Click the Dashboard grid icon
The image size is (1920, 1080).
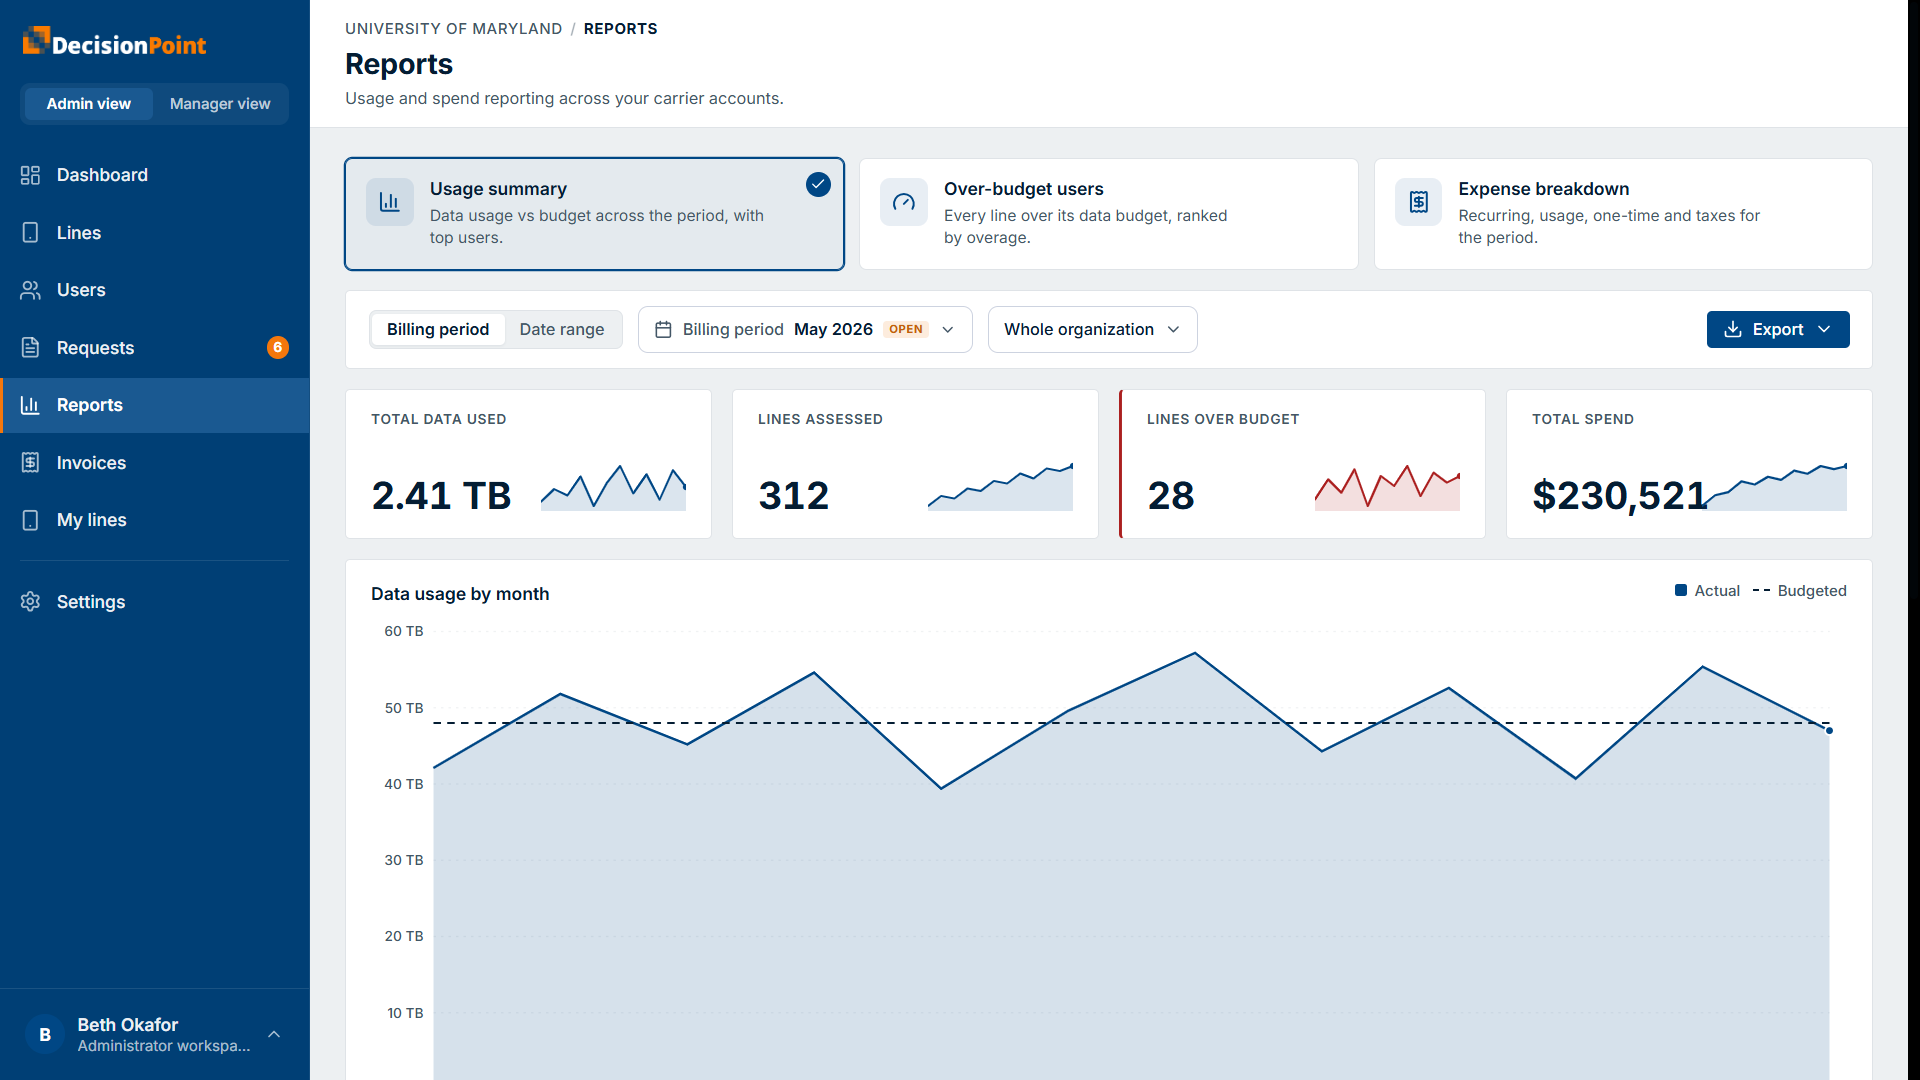[x=30, y=175]
